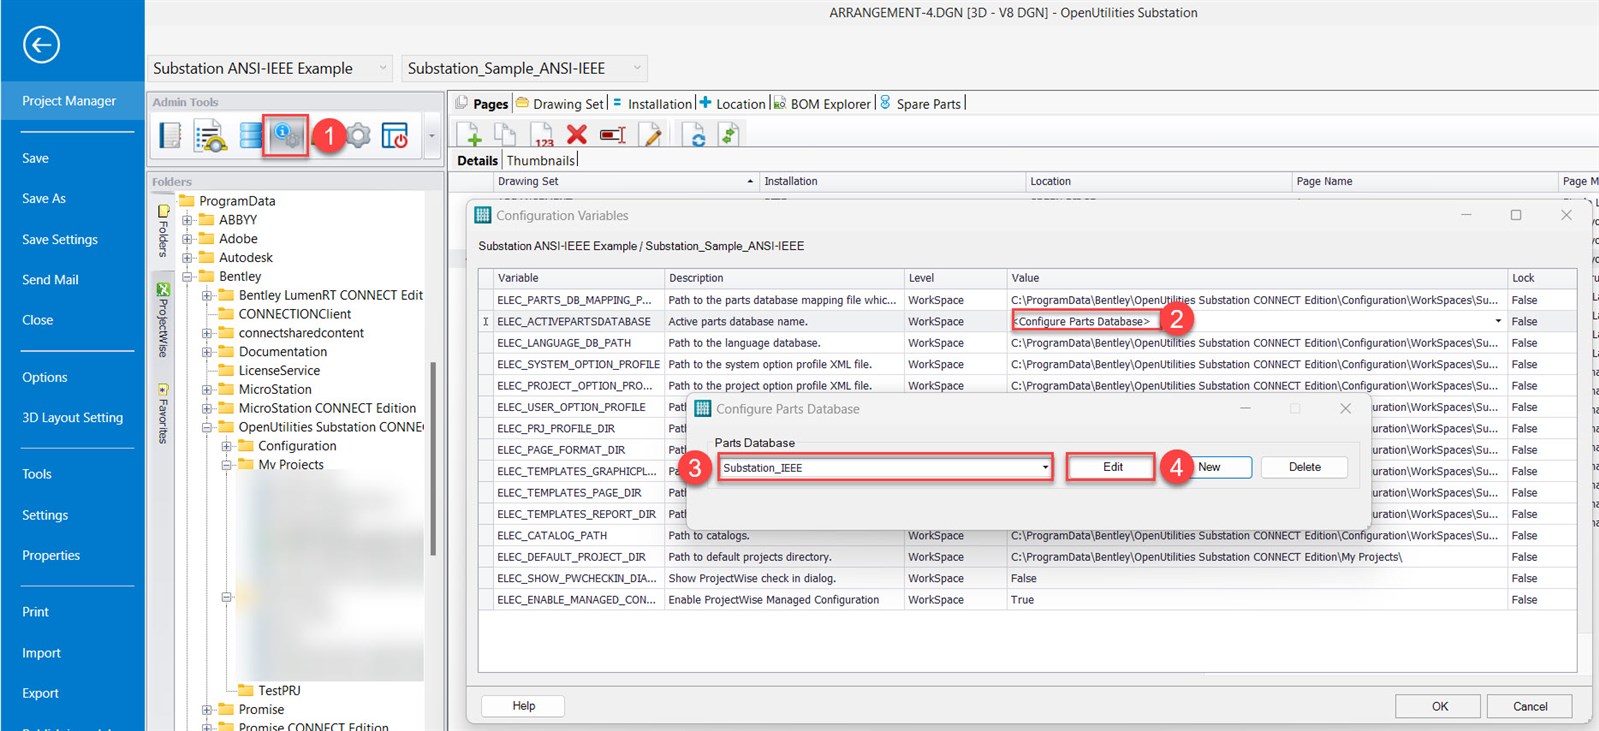Open 3D Layout Setting from sidebar
Image resolution: width=1599 pixels, height=731 pixels.
tap(72, 418)
